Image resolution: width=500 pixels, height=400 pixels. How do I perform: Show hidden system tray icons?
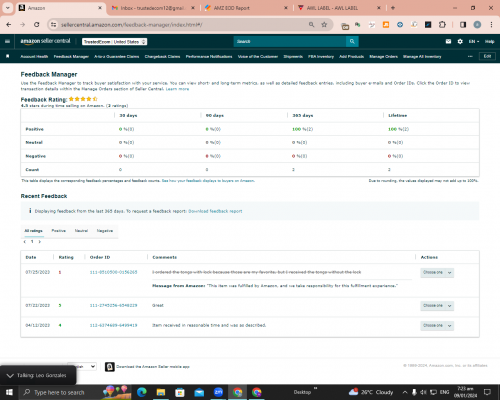click(404, 392)
